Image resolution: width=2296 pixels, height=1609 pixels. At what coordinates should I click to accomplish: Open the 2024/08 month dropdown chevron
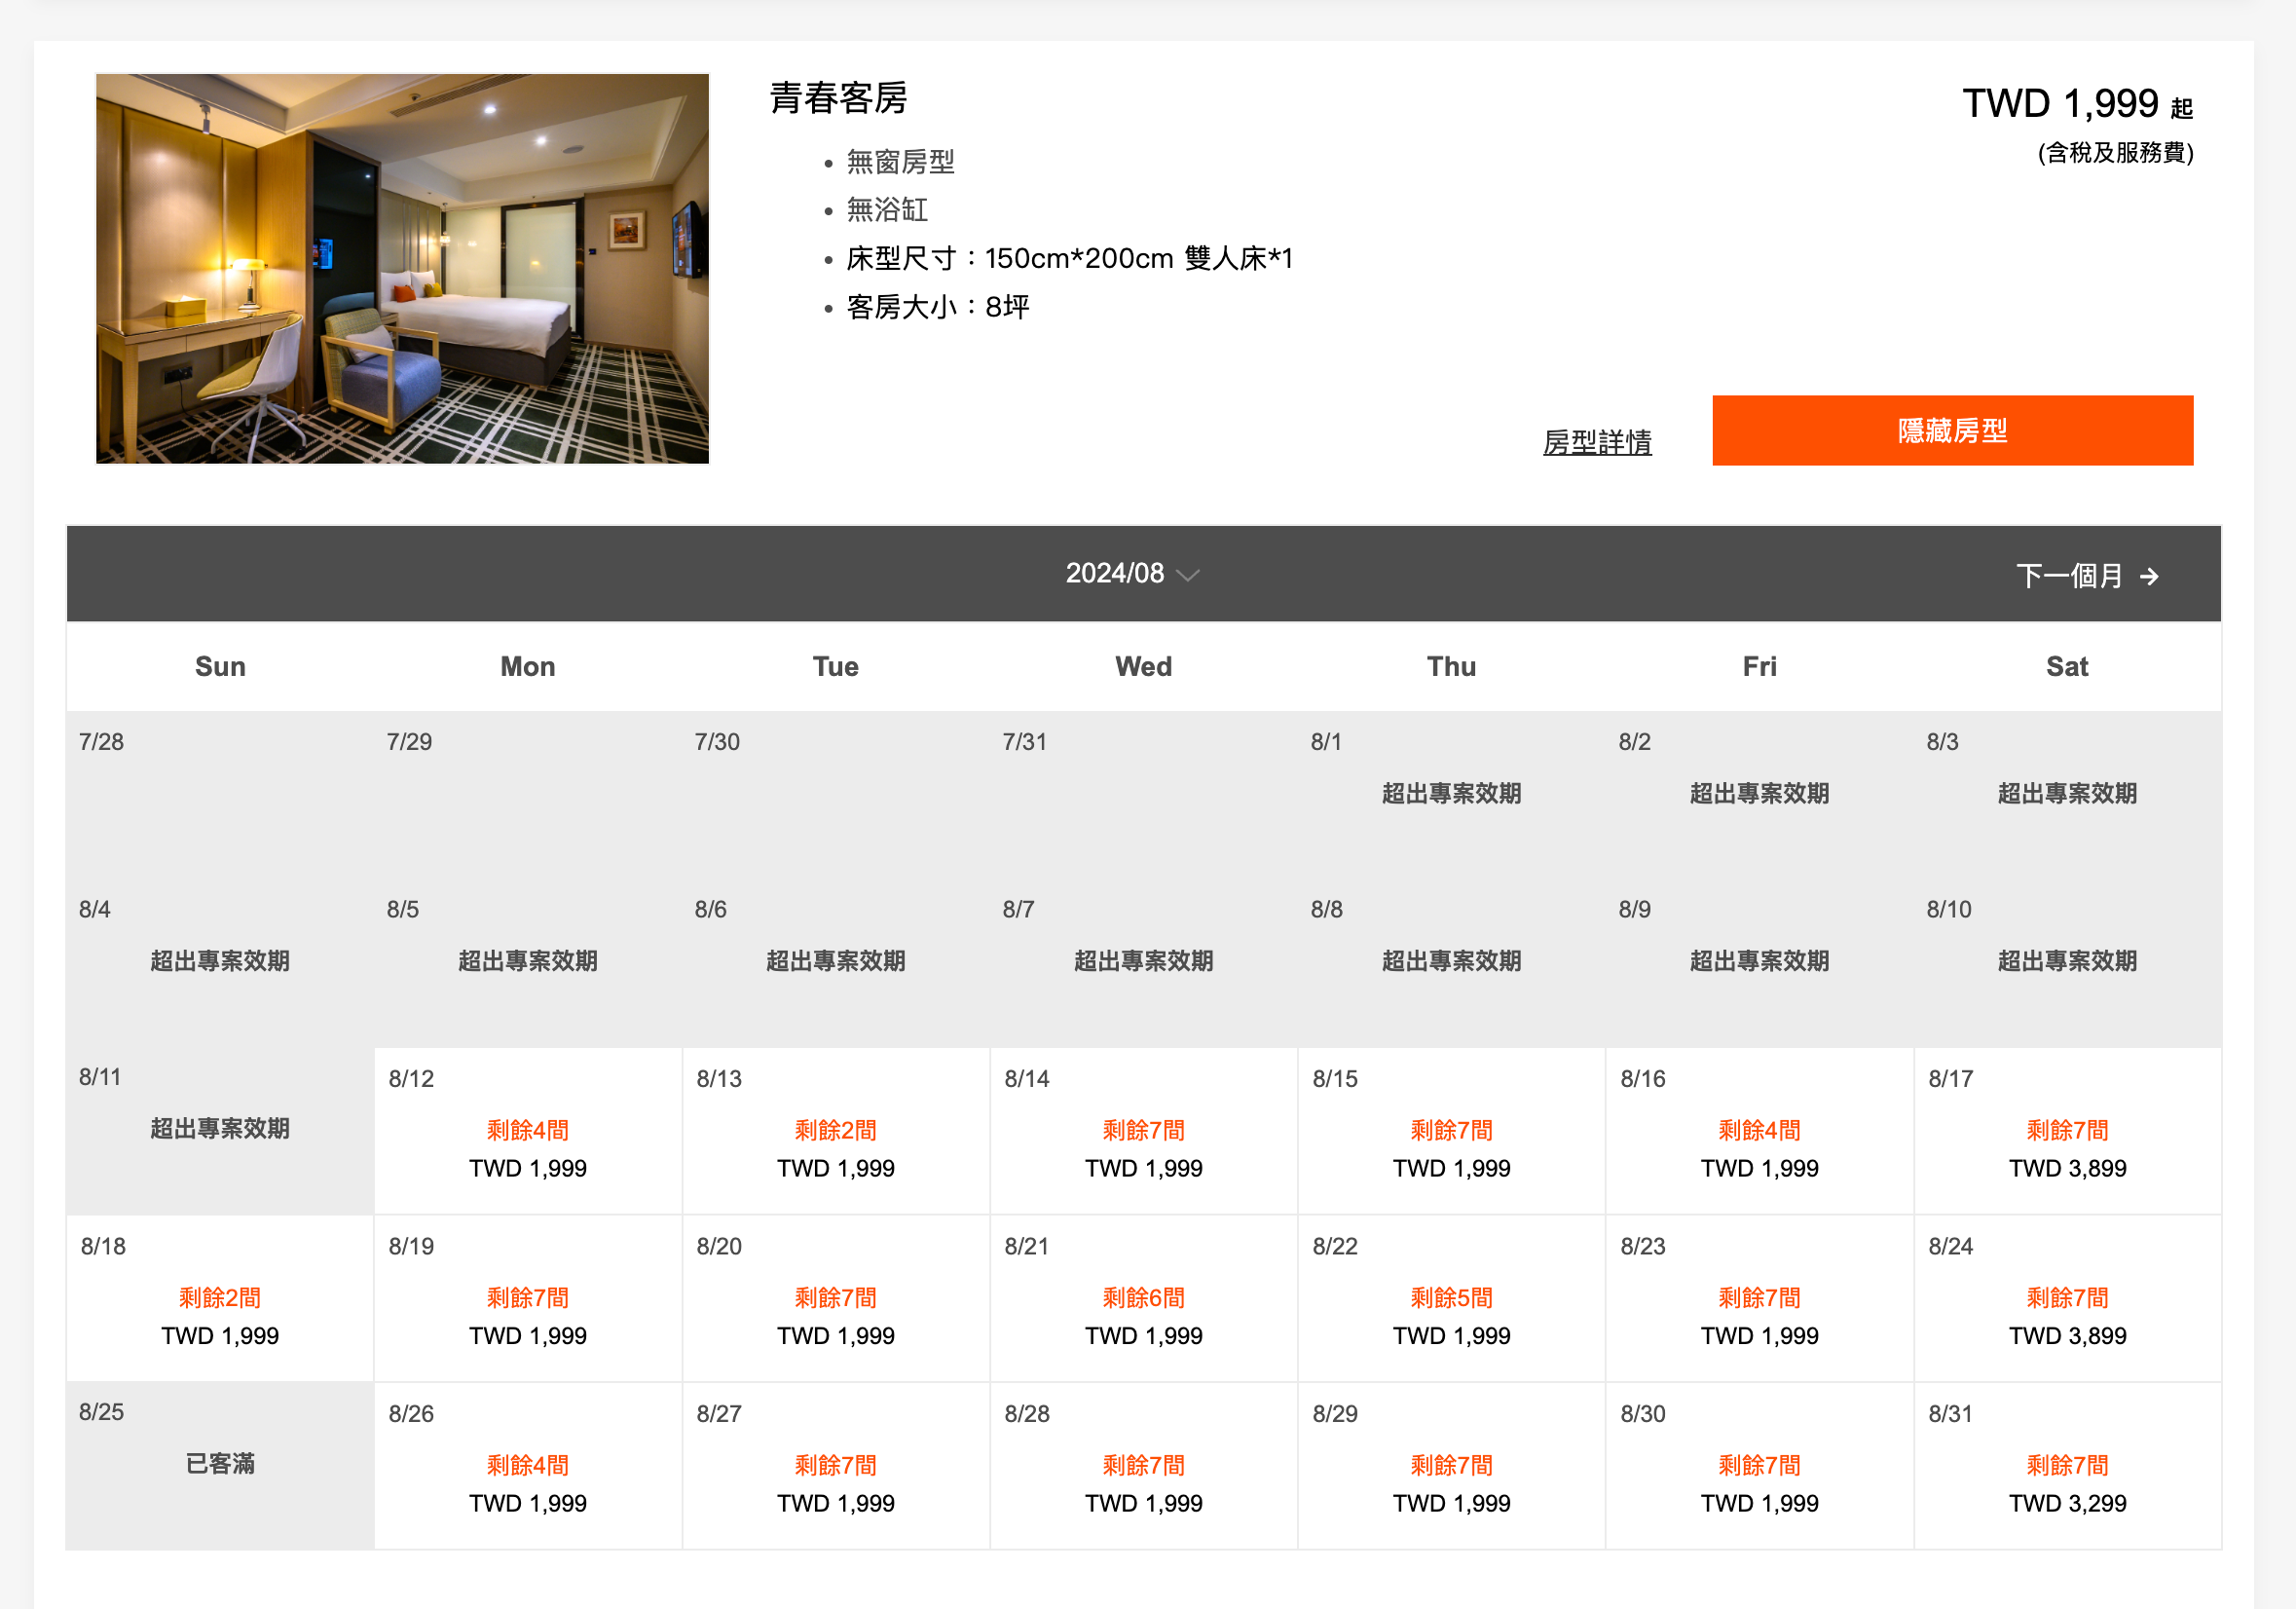coord(1188,575)
